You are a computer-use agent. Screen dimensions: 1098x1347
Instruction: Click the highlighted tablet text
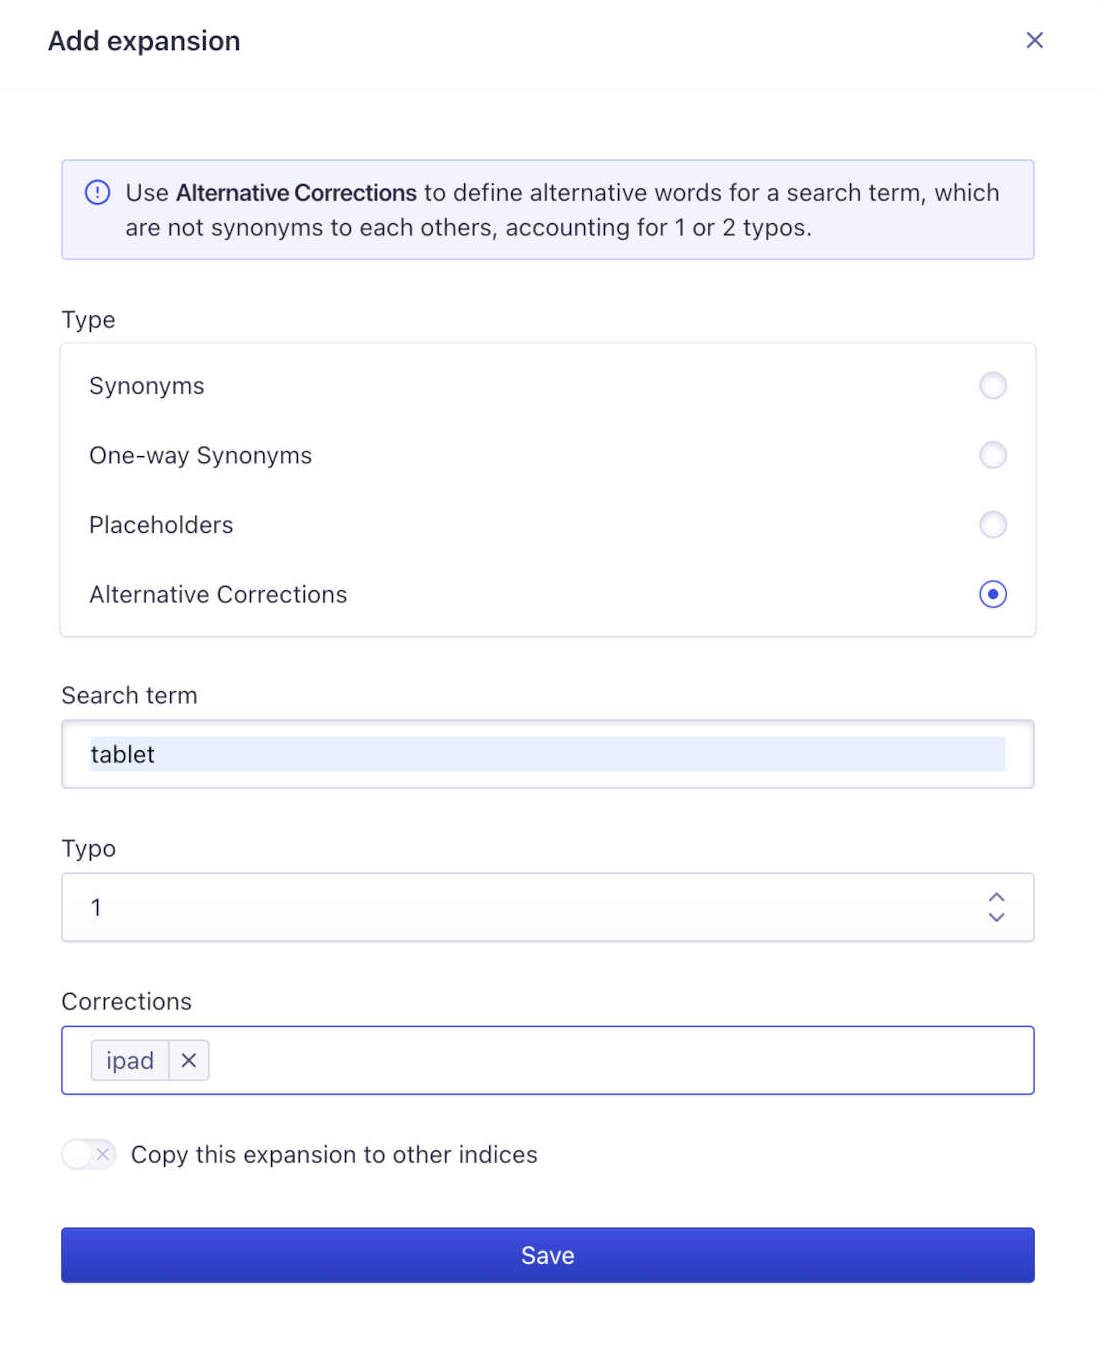(122, 754)
